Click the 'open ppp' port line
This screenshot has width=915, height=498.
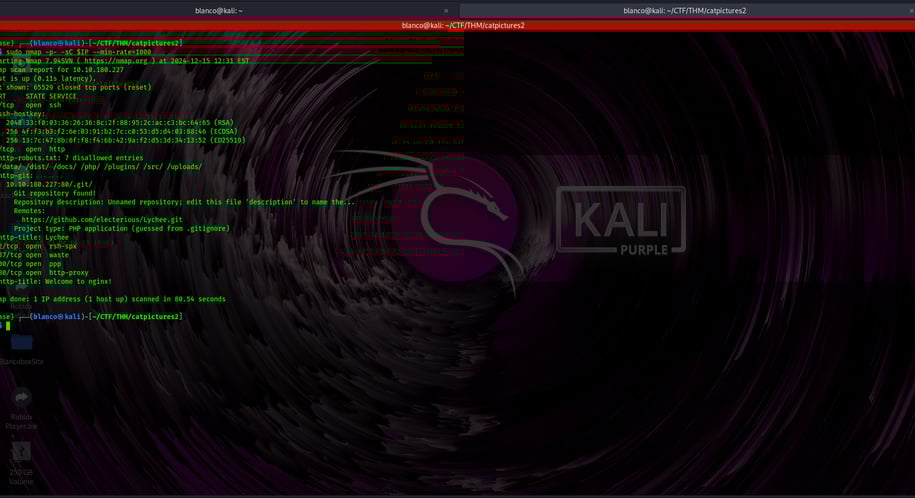coord(30,263)
